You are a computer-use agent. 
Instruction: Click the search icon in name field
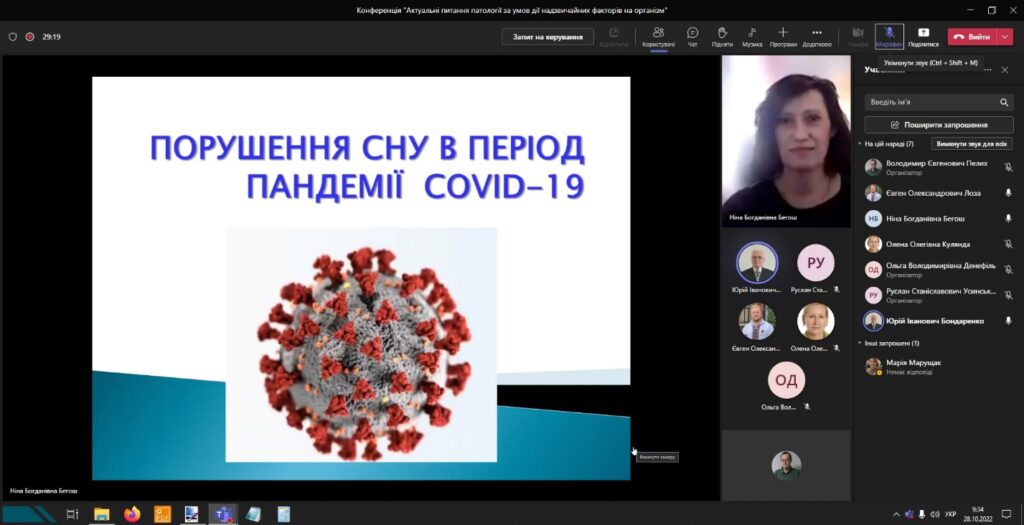coord(1004,102)
